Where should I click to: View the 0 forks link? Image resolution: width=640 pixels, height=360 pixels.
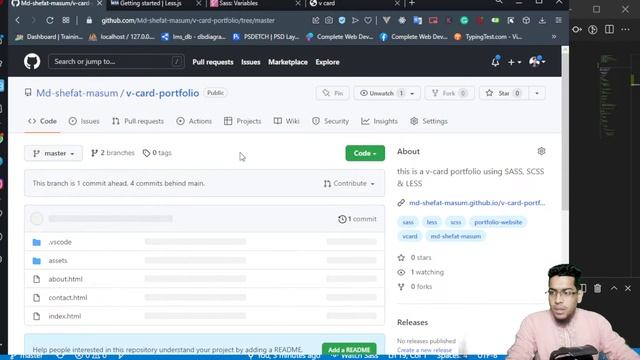pos(415,287)
